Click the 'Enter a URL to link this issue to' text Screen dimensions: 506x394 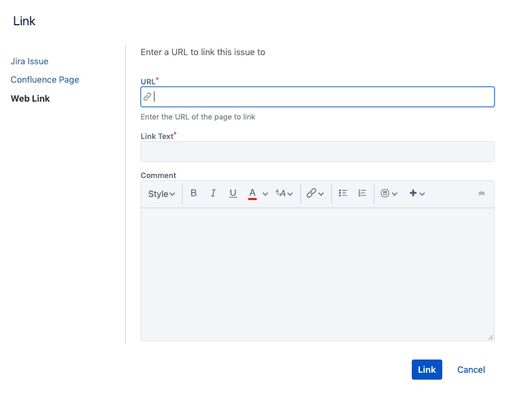click(203, 52)
